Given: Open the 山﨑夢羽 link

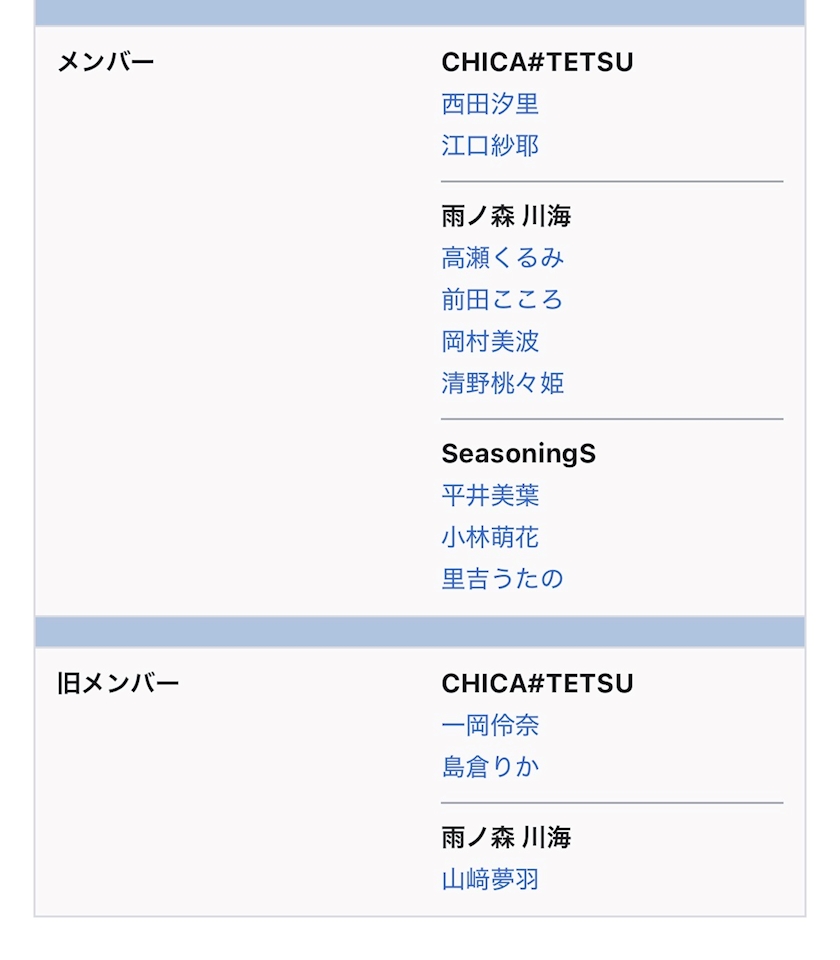Looking at the screenshot, I should tap(490, 879).
